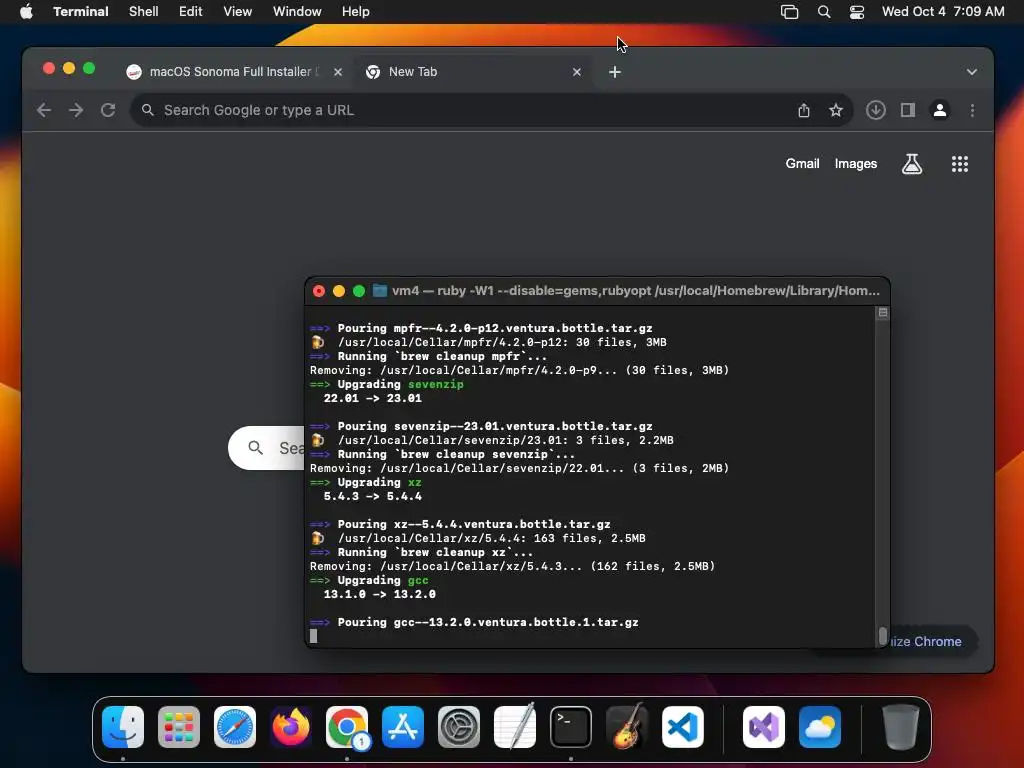
Task: Toggle the Chrome side panel
Action: (x=908, y=110)
